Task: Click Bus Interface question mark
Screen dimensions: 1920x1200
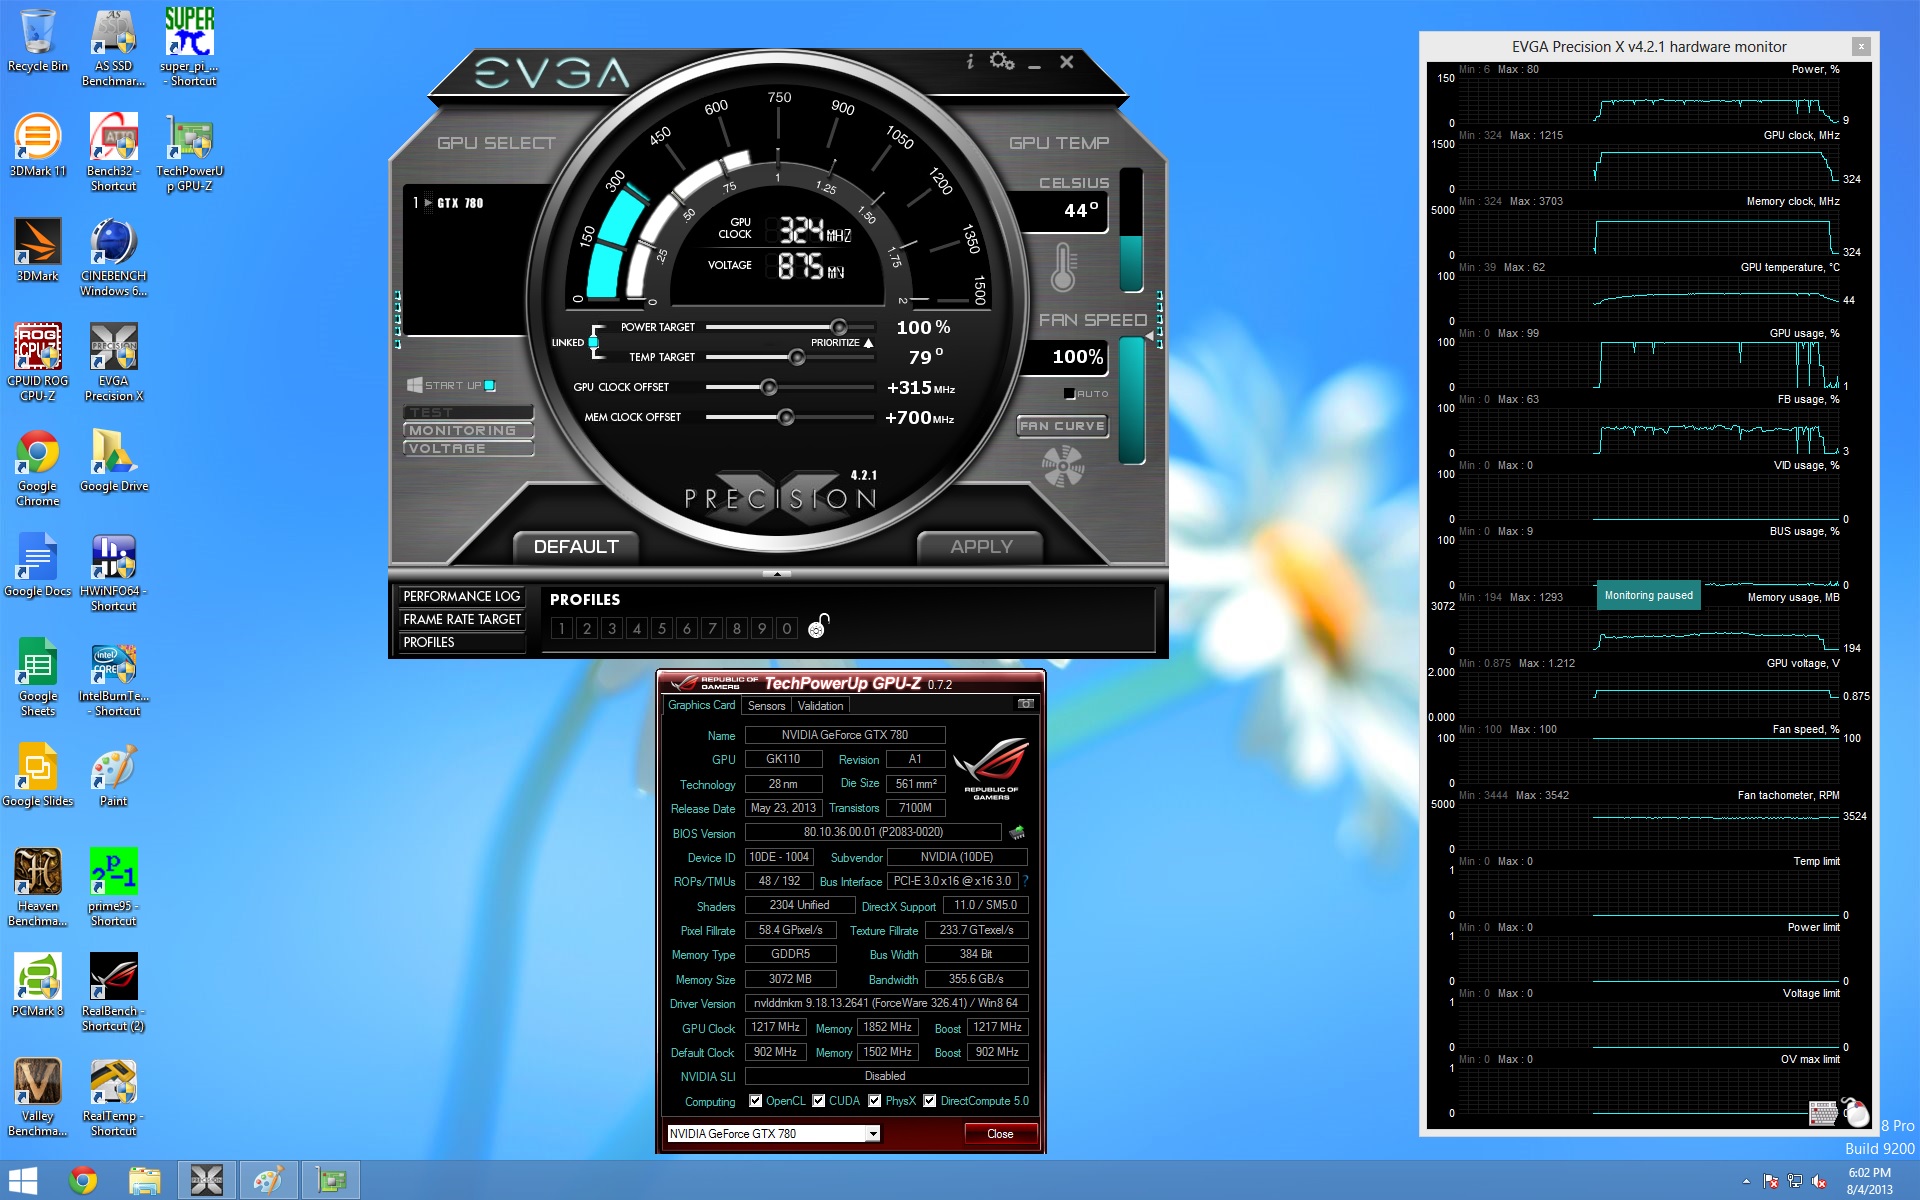Action: coord(1025,881)
